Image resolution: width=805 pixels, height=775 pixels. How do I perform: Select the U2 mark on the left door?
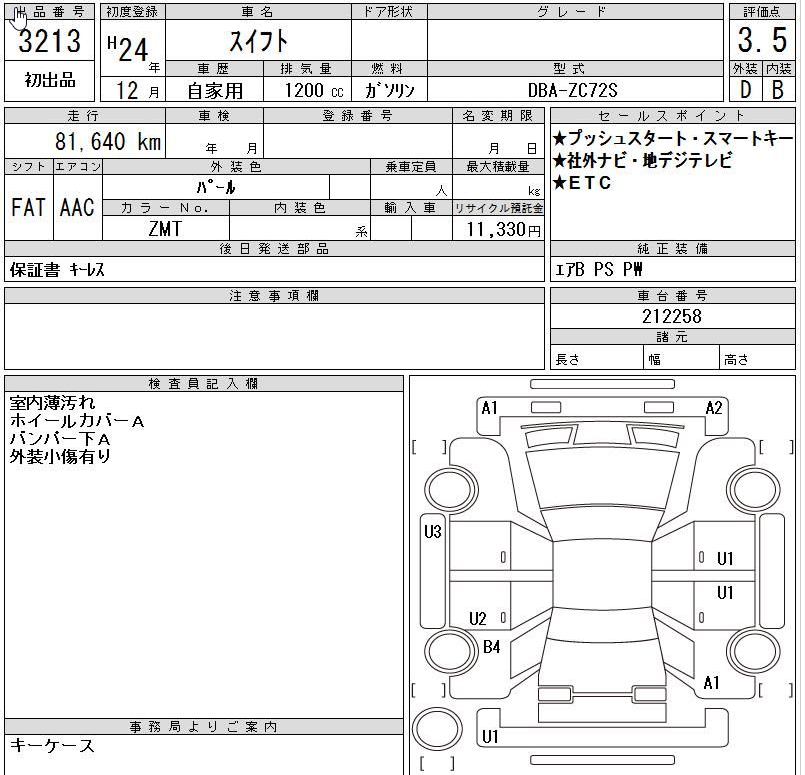tap(478, 619)
